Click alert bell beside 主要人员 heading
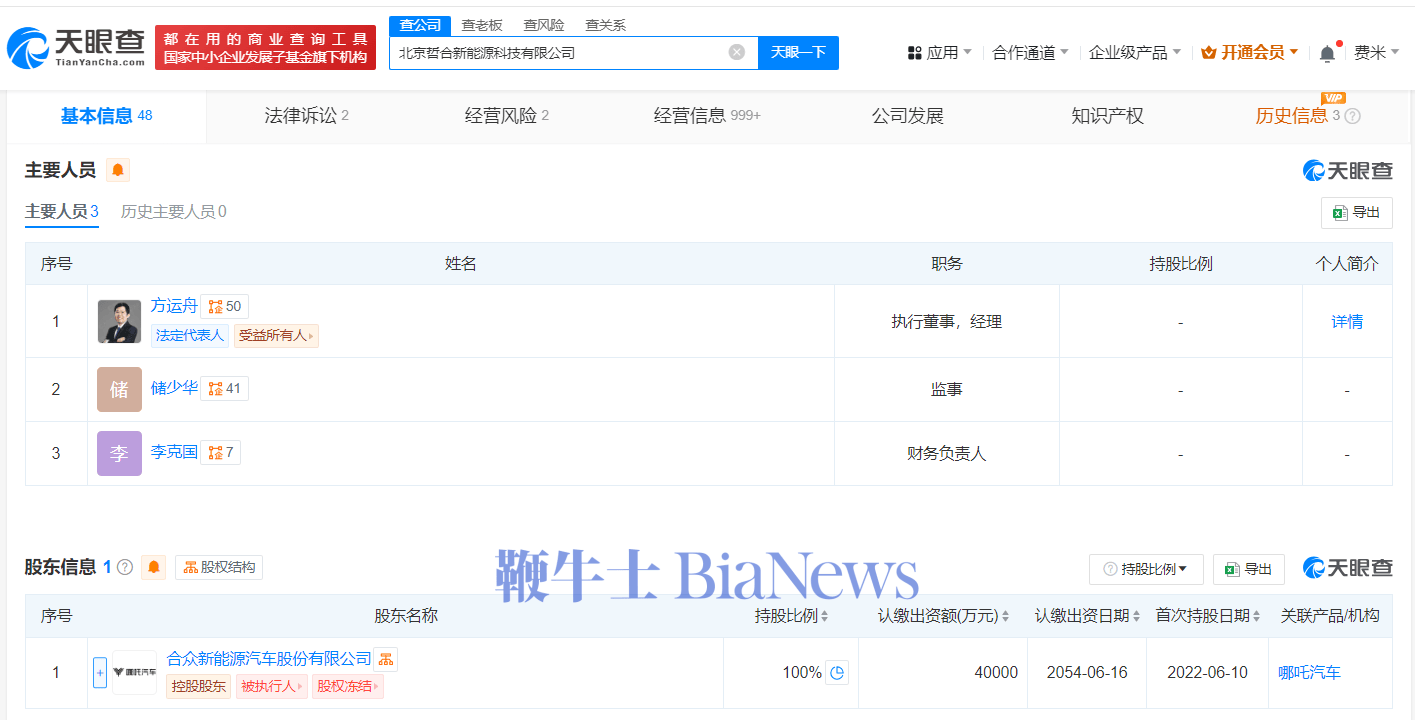The image size is (1415, 720). pos(118,170)
